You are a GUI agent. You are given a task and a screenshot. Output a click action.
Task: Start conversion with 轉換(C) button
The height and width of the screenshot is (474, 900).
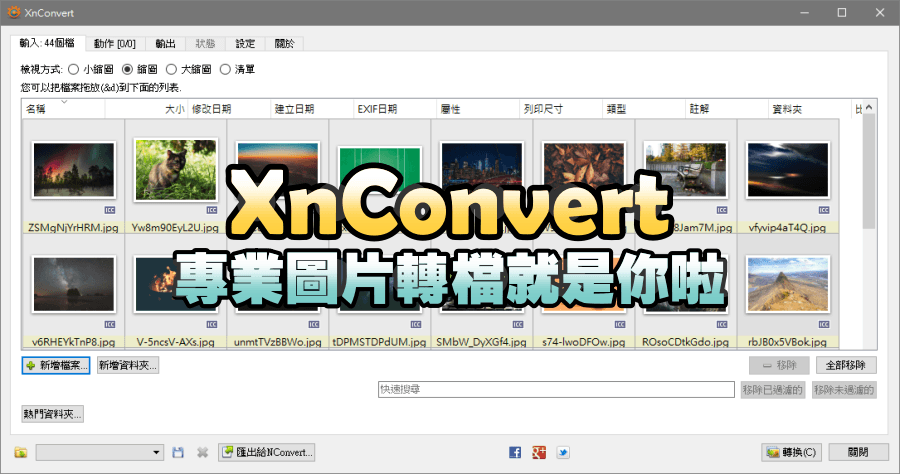tap(792, 452)
